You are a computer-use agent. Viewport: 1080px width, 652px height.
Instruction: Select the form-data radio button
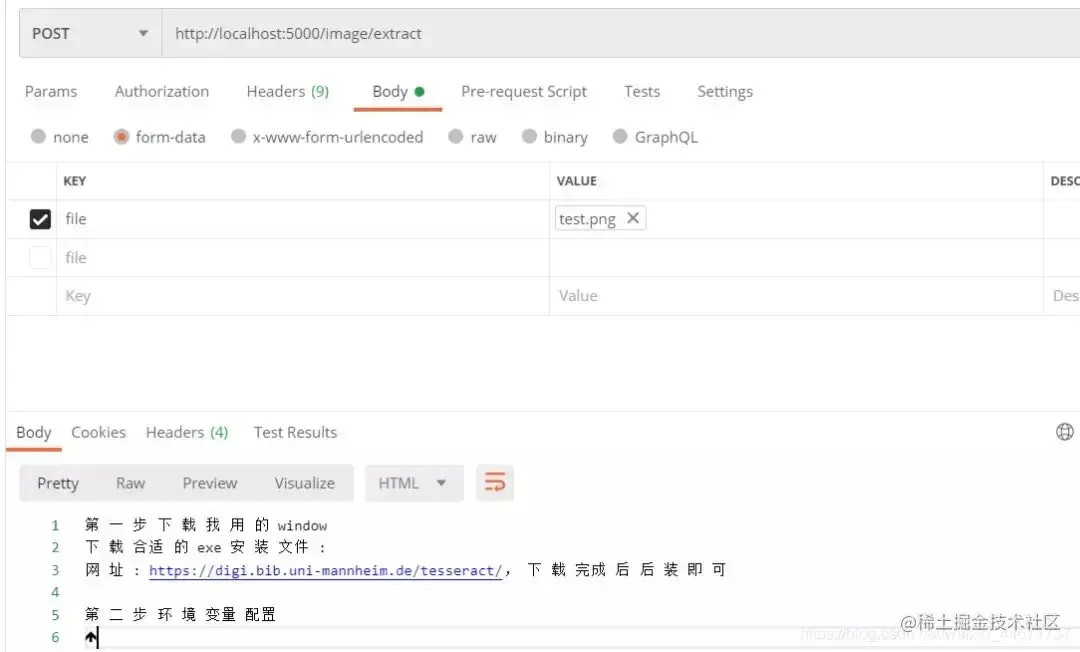tap(121, 136)
